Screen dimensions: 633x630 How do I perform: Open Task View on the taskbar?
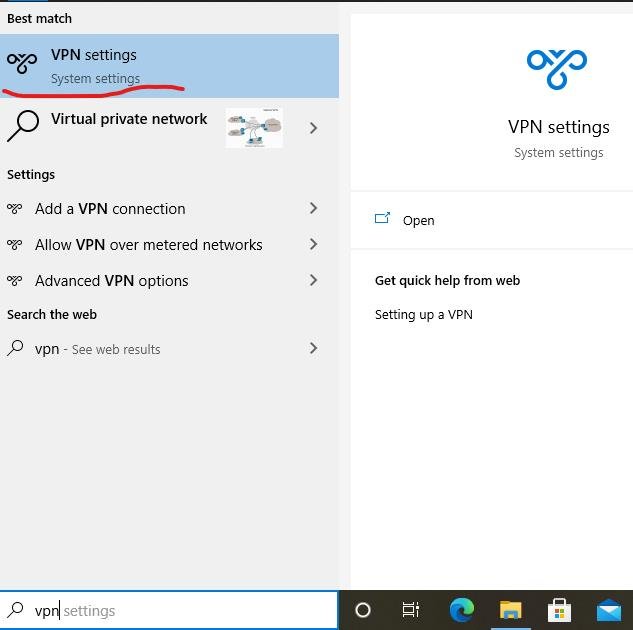(411, 609)
